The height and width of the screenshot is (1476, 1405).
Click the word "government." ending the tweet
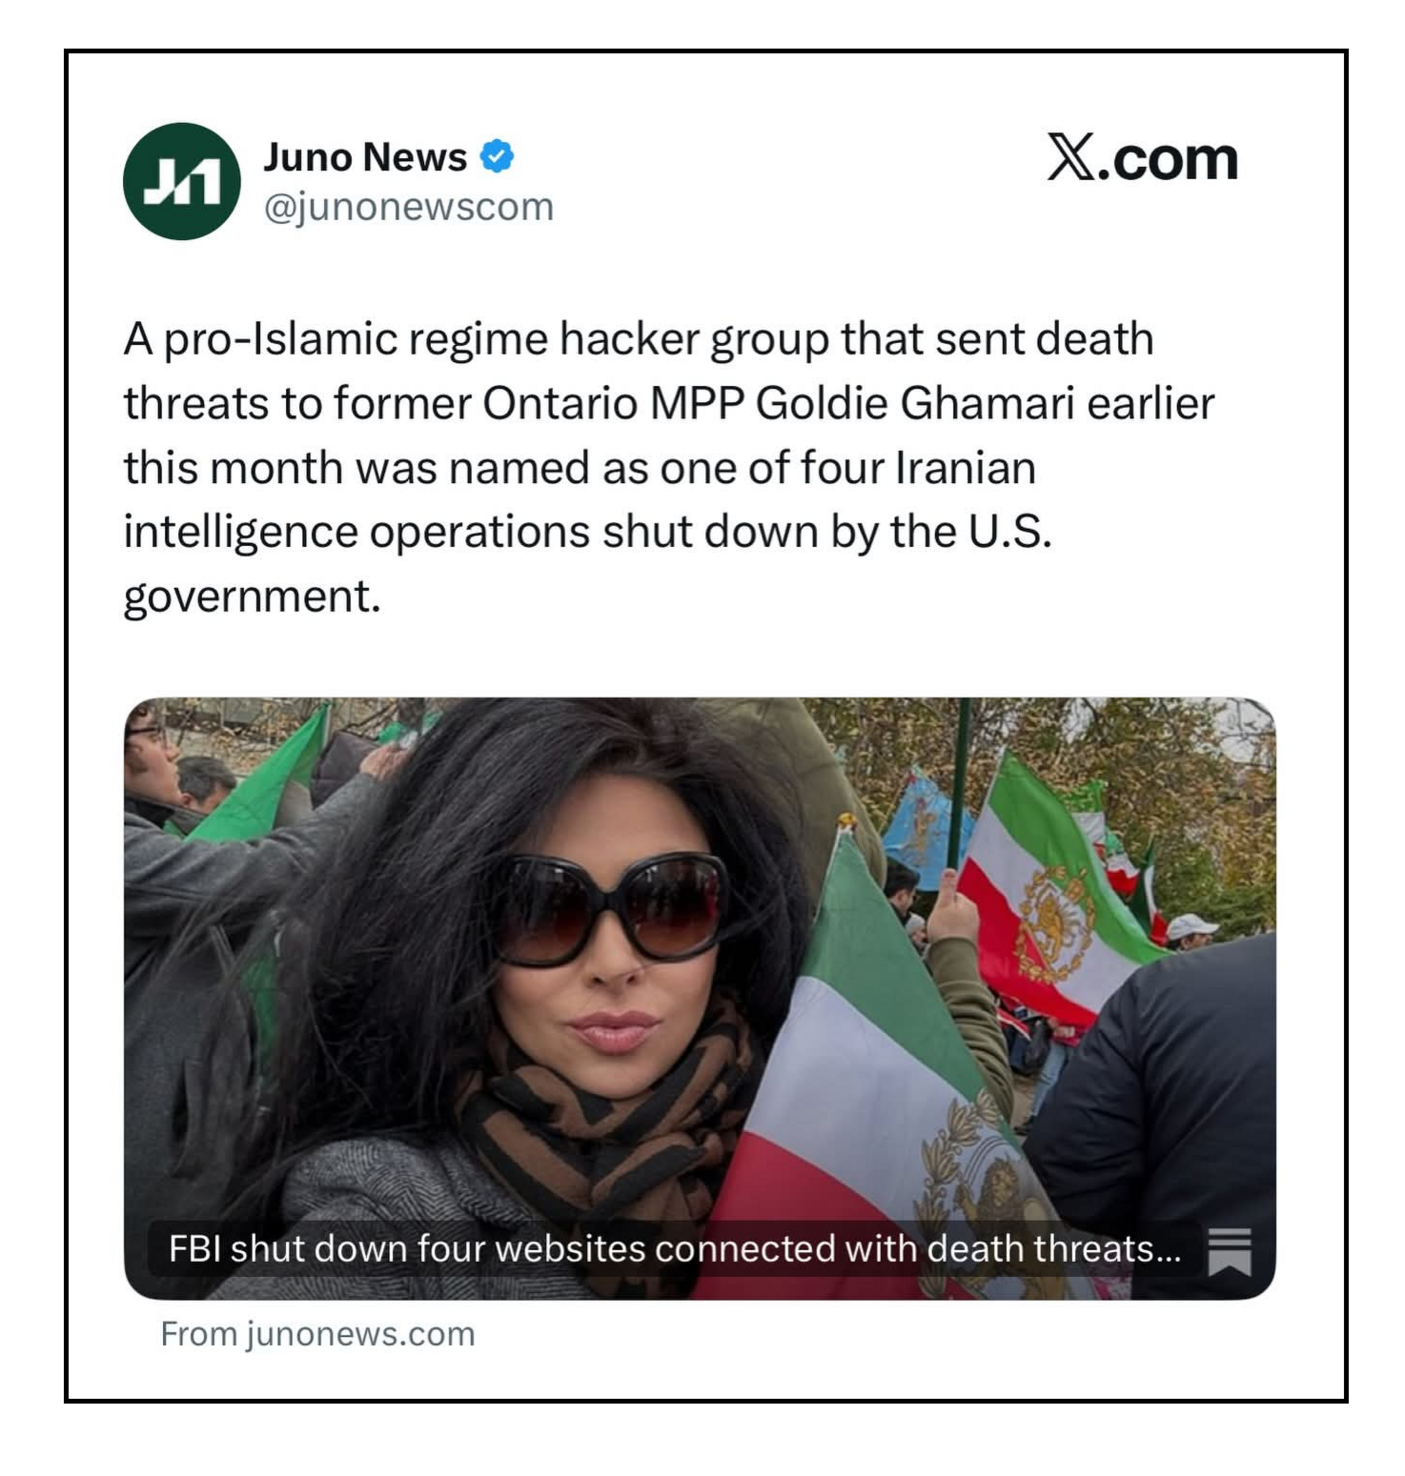(252, 597)
